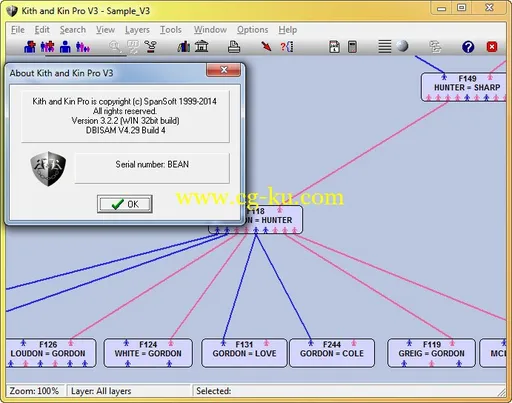
Task: Click the copyright SpanSoft 1999-2014 line
Action: tap(124, 101)
